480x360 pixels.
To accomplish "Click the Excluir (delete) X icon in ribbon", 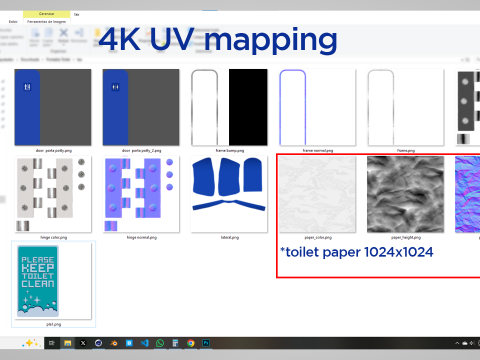I will coord(63,33).
